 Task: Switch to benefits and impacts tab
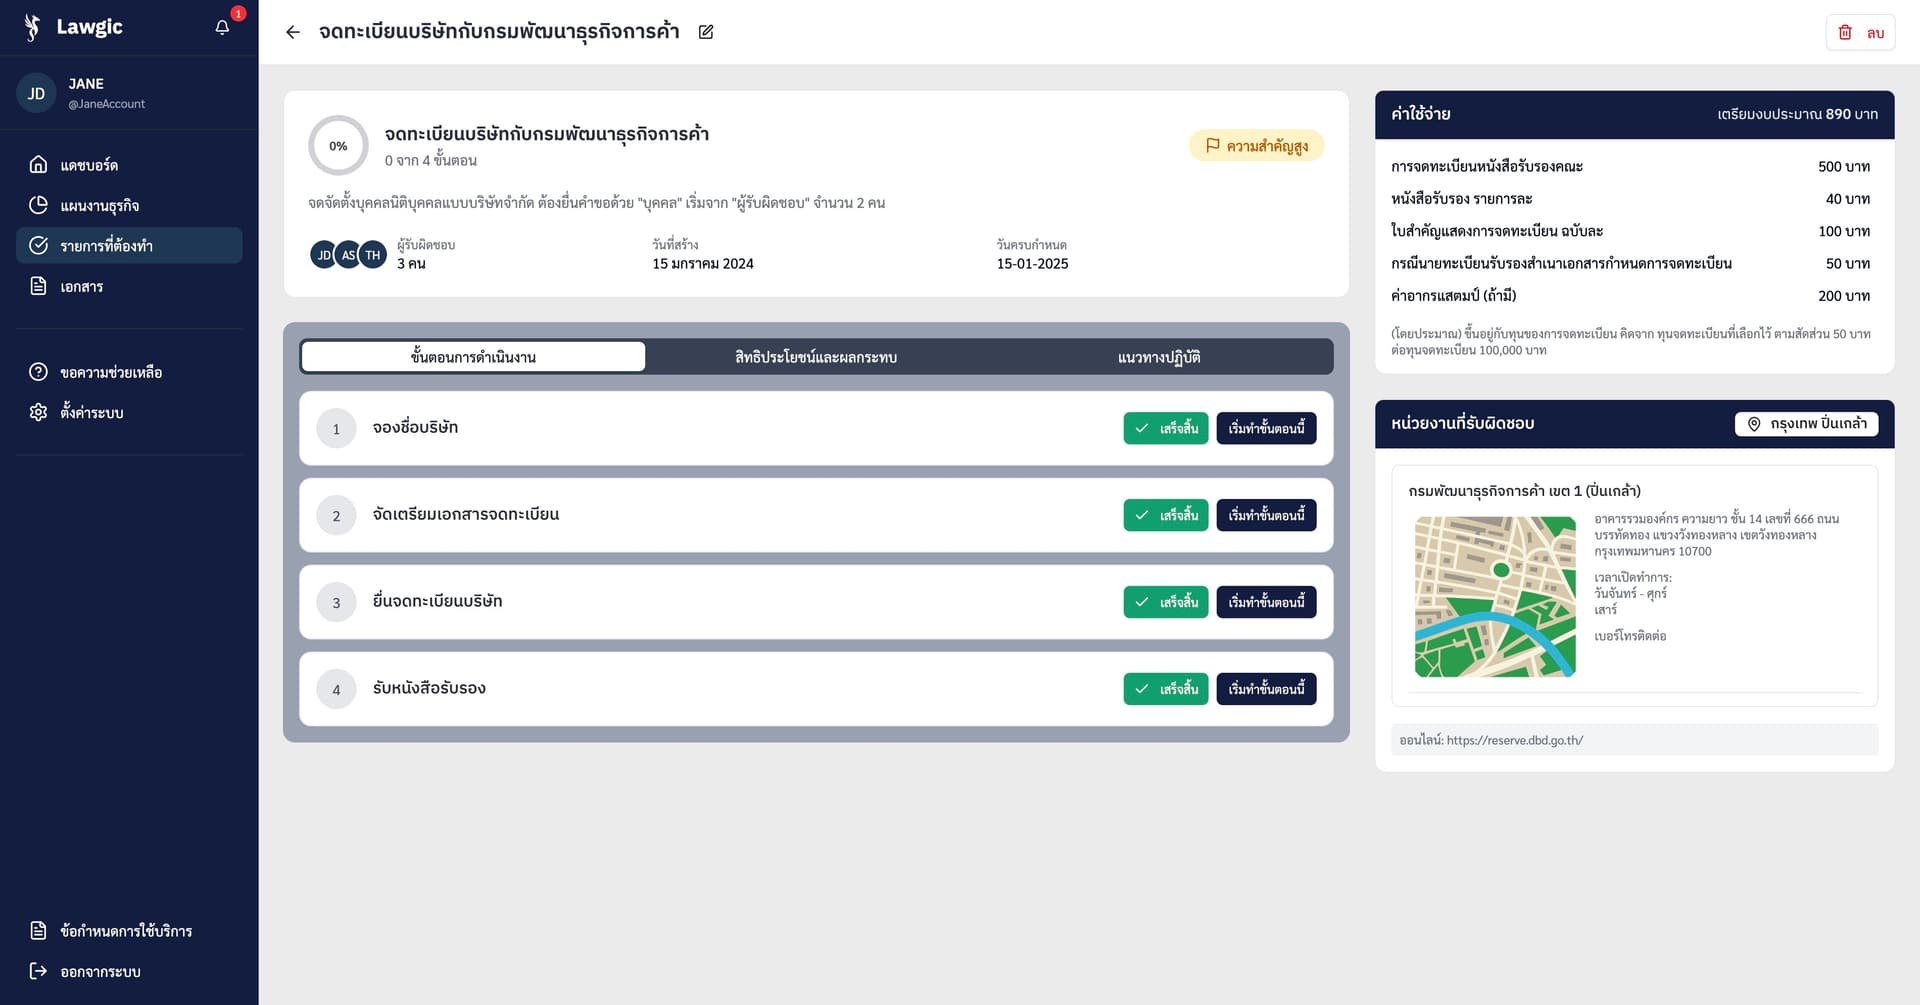pos(815,357)
